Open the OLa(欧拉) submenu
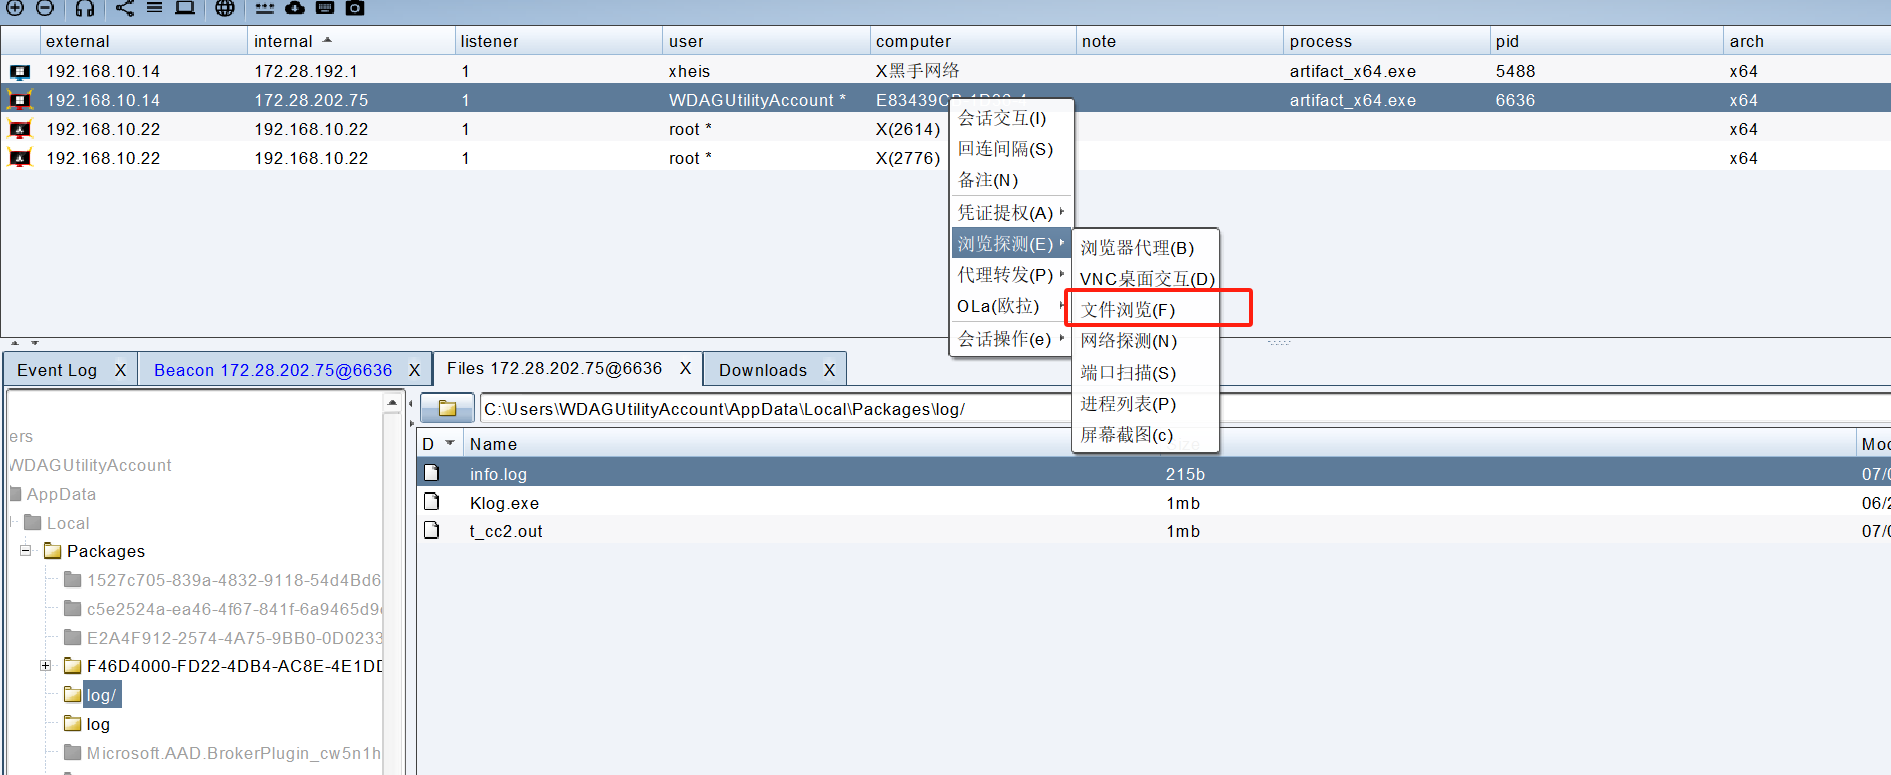This screenshot has width=1891, height=775. tap(1010, 305)
